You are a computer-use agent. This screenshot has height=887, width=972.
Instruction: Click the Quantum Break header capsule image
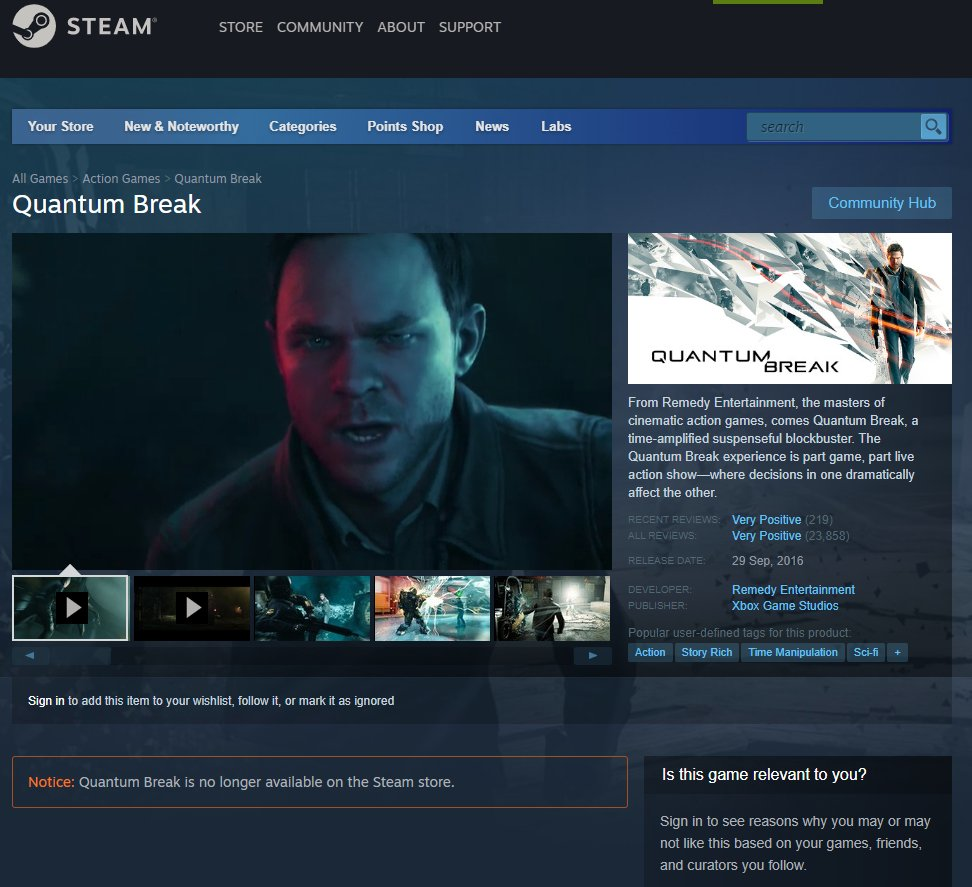pyautogui.click(x=790, y=308)
